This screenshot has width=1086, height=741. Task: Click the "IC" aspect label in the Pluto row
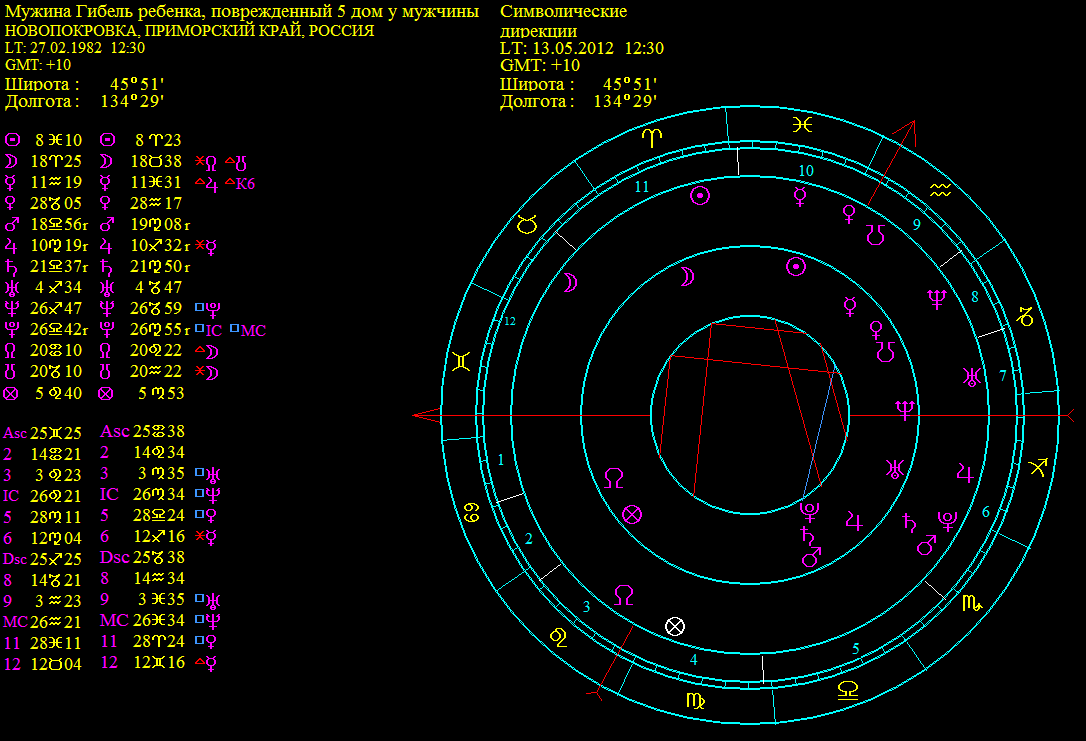coord(213,331)
